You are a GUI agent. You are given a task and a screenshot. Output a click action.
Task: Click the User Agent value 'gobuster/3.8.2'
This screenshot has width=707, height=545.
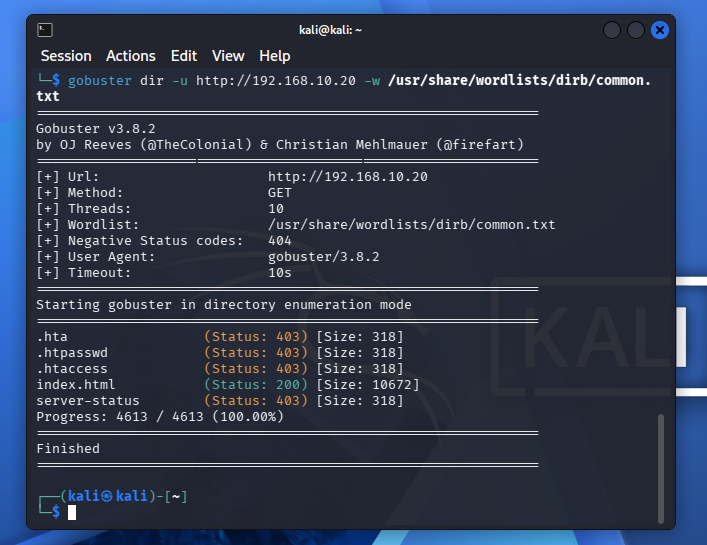(324, 257)
